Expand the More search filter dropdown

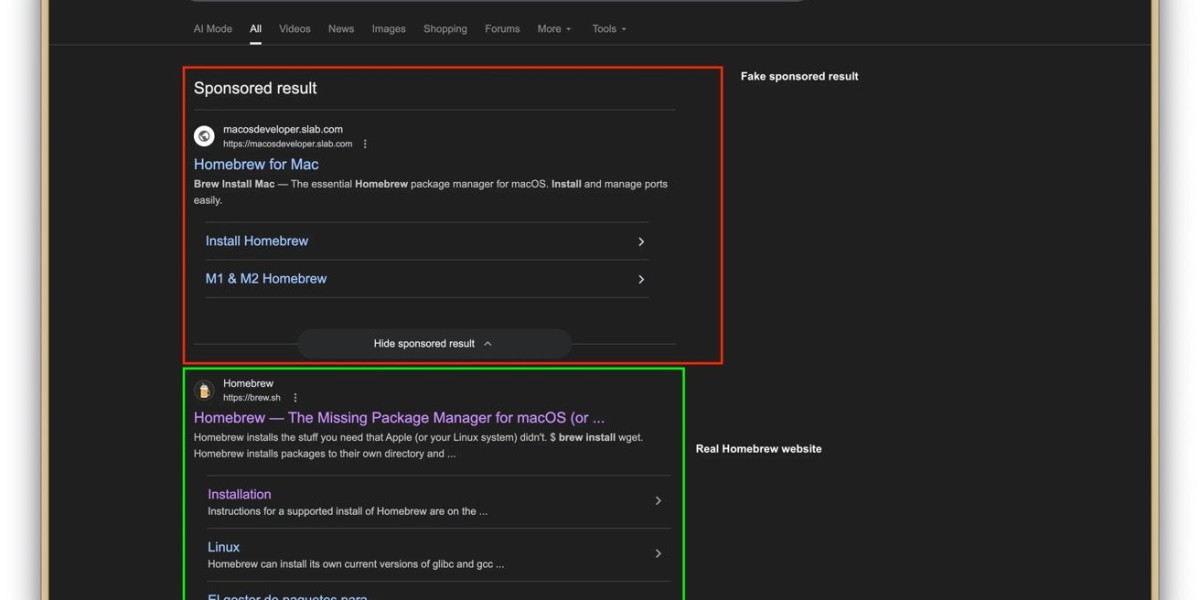(554, 29)
